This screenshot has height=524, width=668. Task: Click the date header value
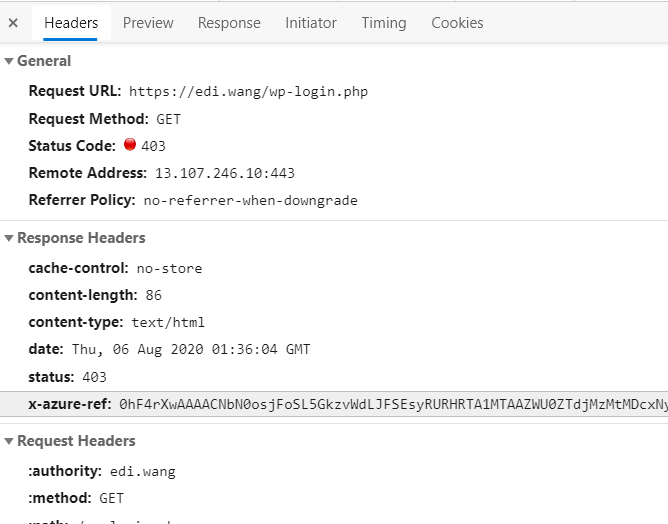[191, 350]
